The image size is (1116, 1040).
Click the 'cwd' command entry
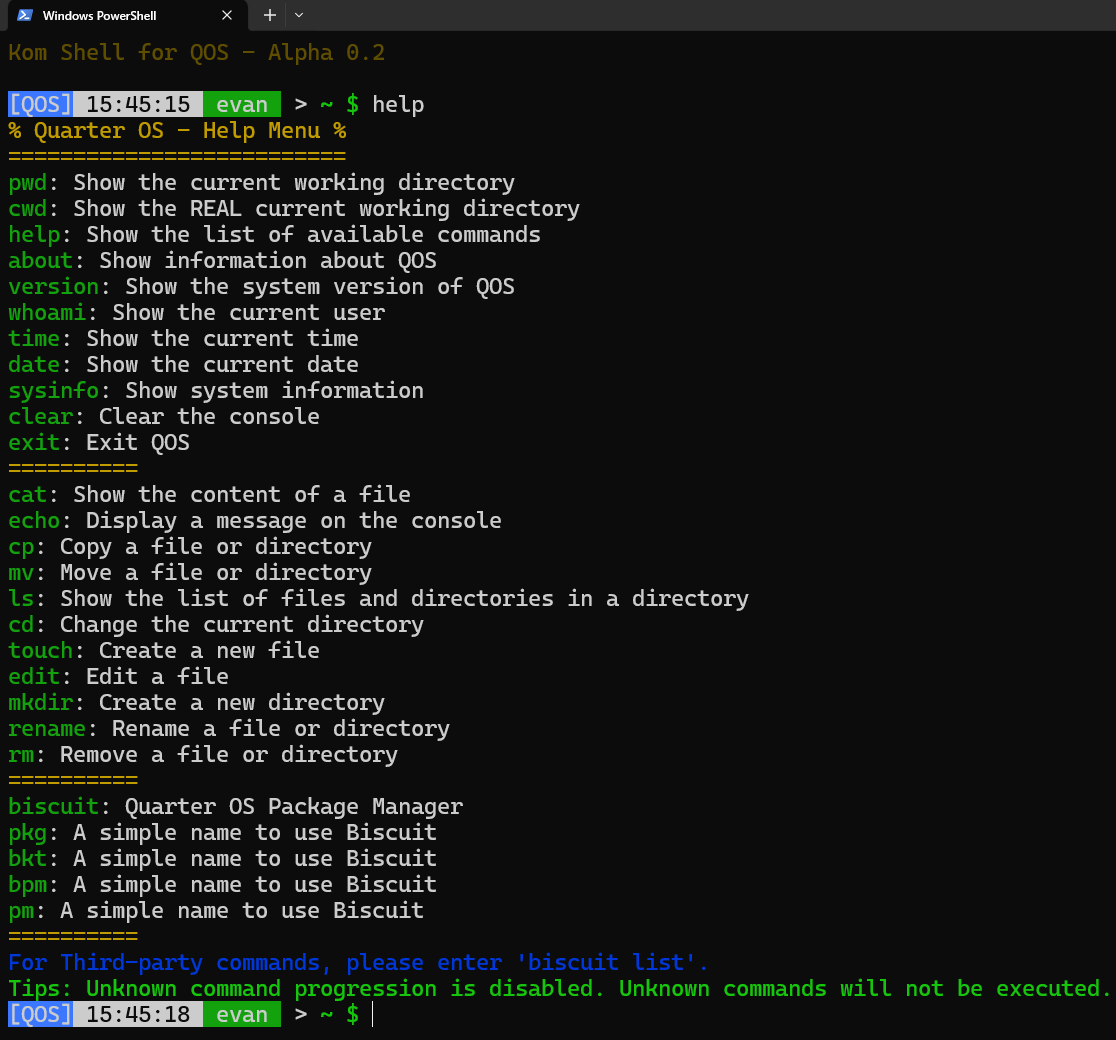pos(294,209)
